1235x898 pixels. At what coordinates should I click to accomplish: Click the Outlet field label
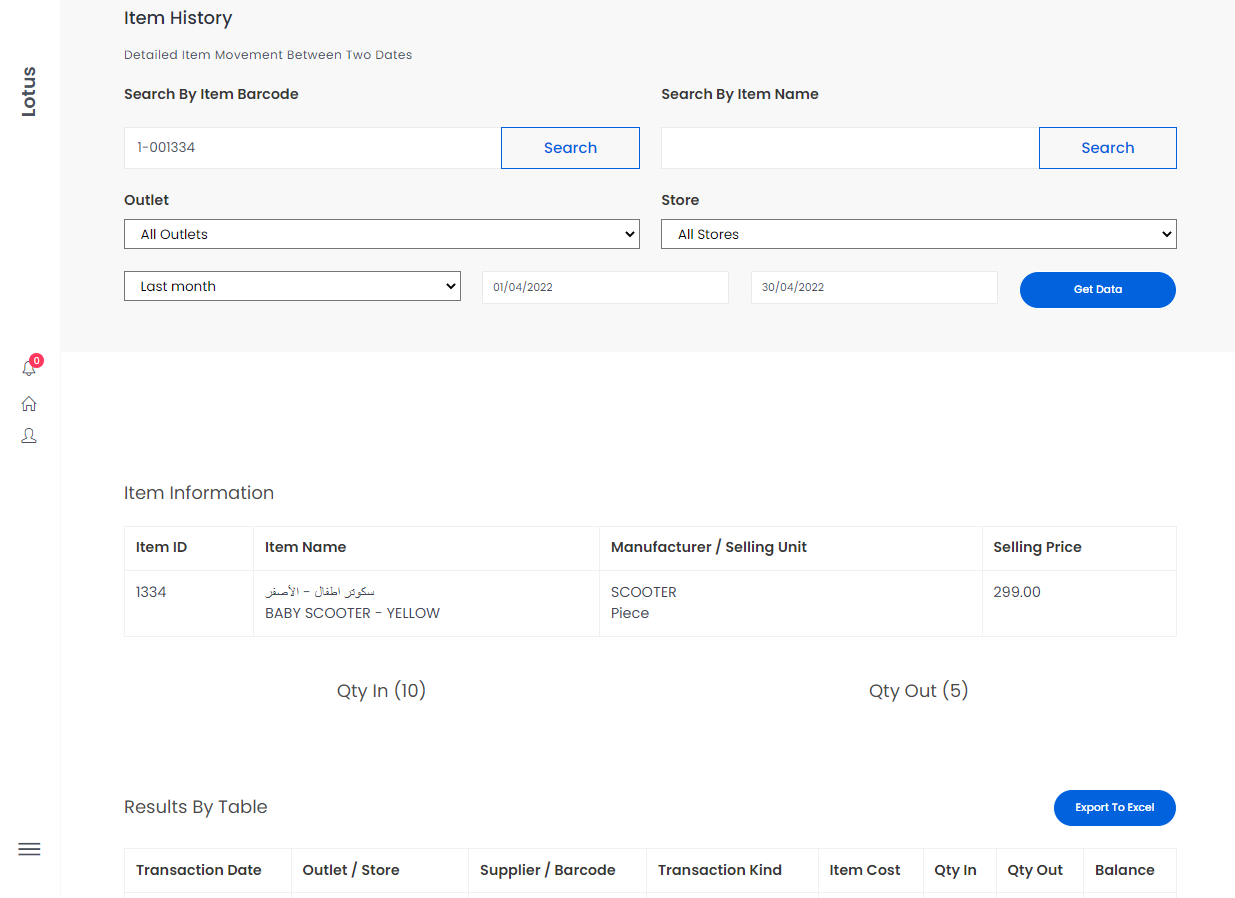(146, 200)
